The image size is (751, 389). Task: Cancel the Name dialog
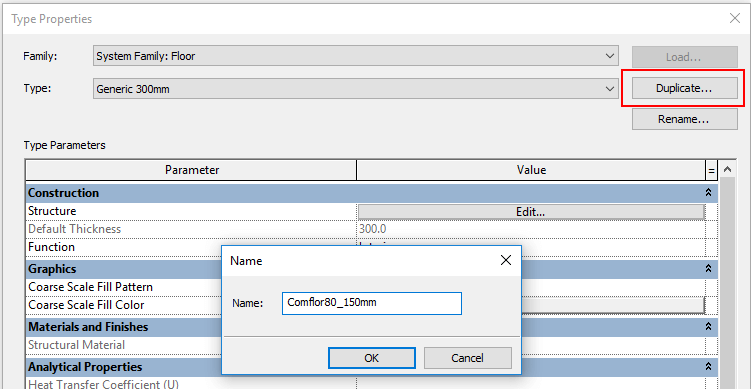[467, 358]
